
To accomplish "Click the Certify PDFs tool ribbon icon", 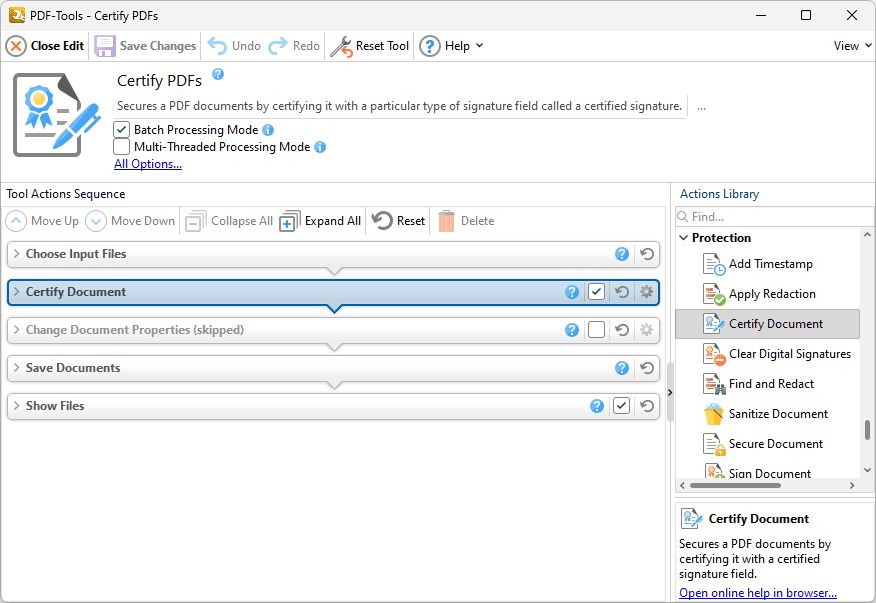I will point(57,115).
